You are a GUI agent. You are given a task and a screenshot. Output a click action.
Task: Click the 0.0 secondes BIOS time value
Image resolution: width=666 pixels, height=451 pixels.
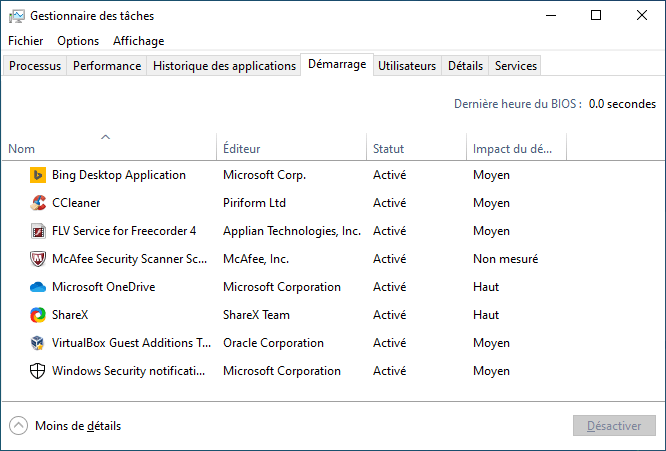[622, 104]
